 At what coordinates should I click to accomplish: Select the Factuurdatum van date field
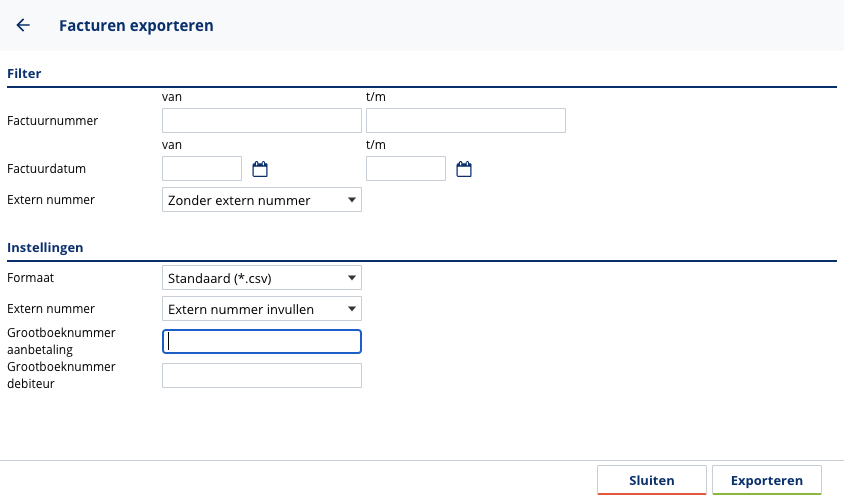click(x=202, y=169)
